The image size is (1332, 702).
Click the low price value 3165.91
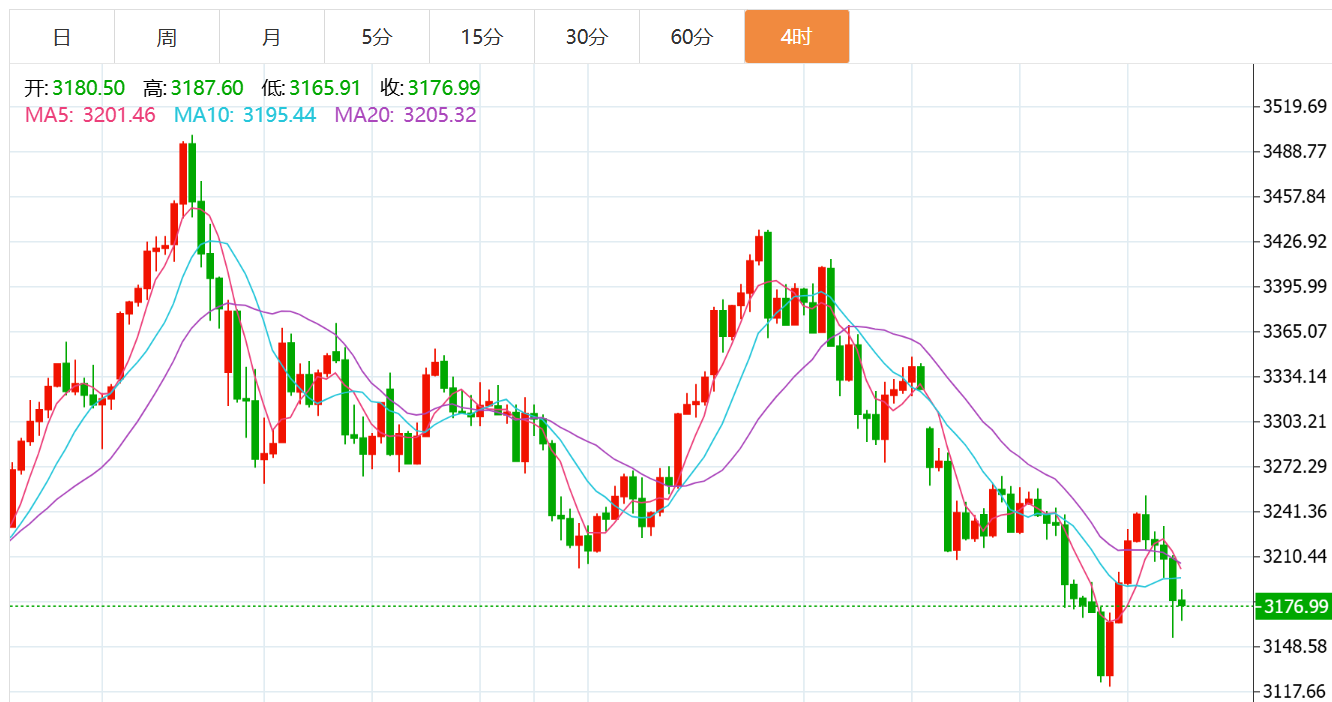[x=325, y=89]
